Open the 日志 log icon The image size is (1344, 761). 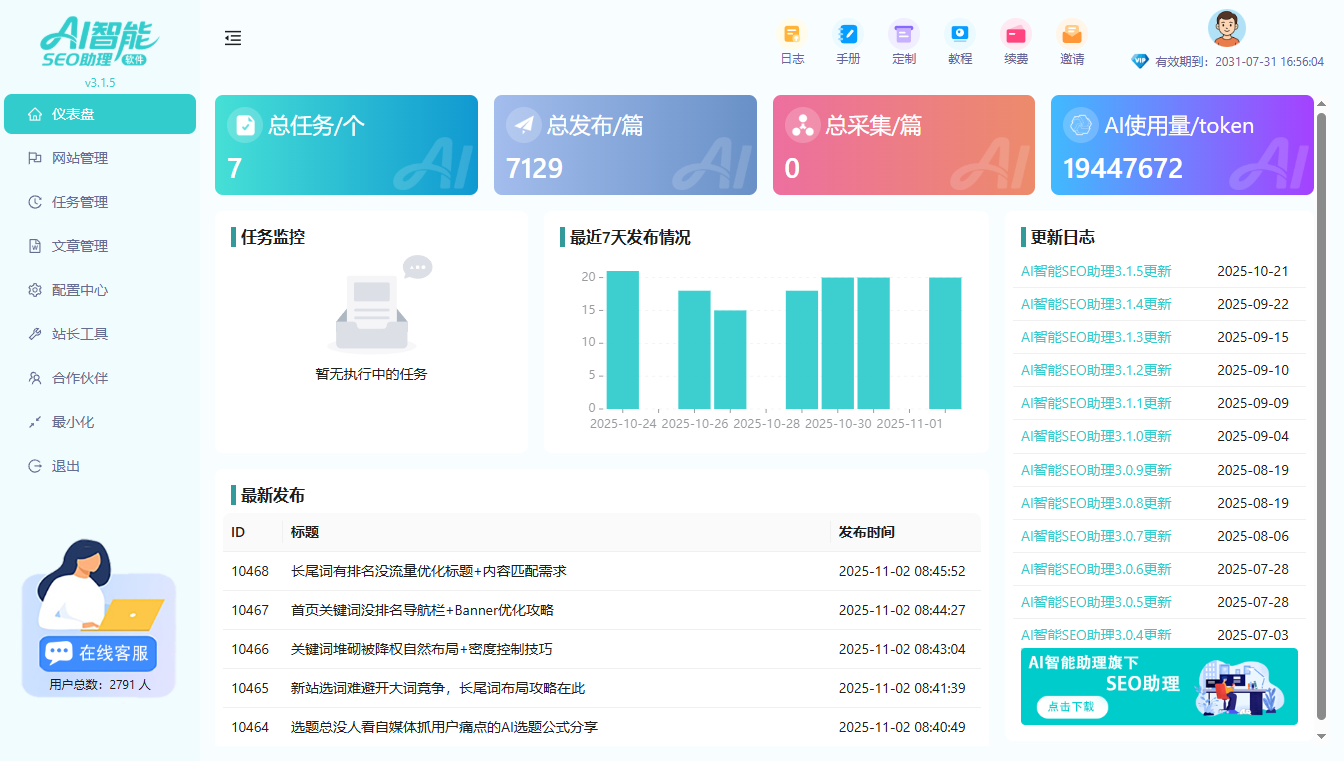click(792, 34)
